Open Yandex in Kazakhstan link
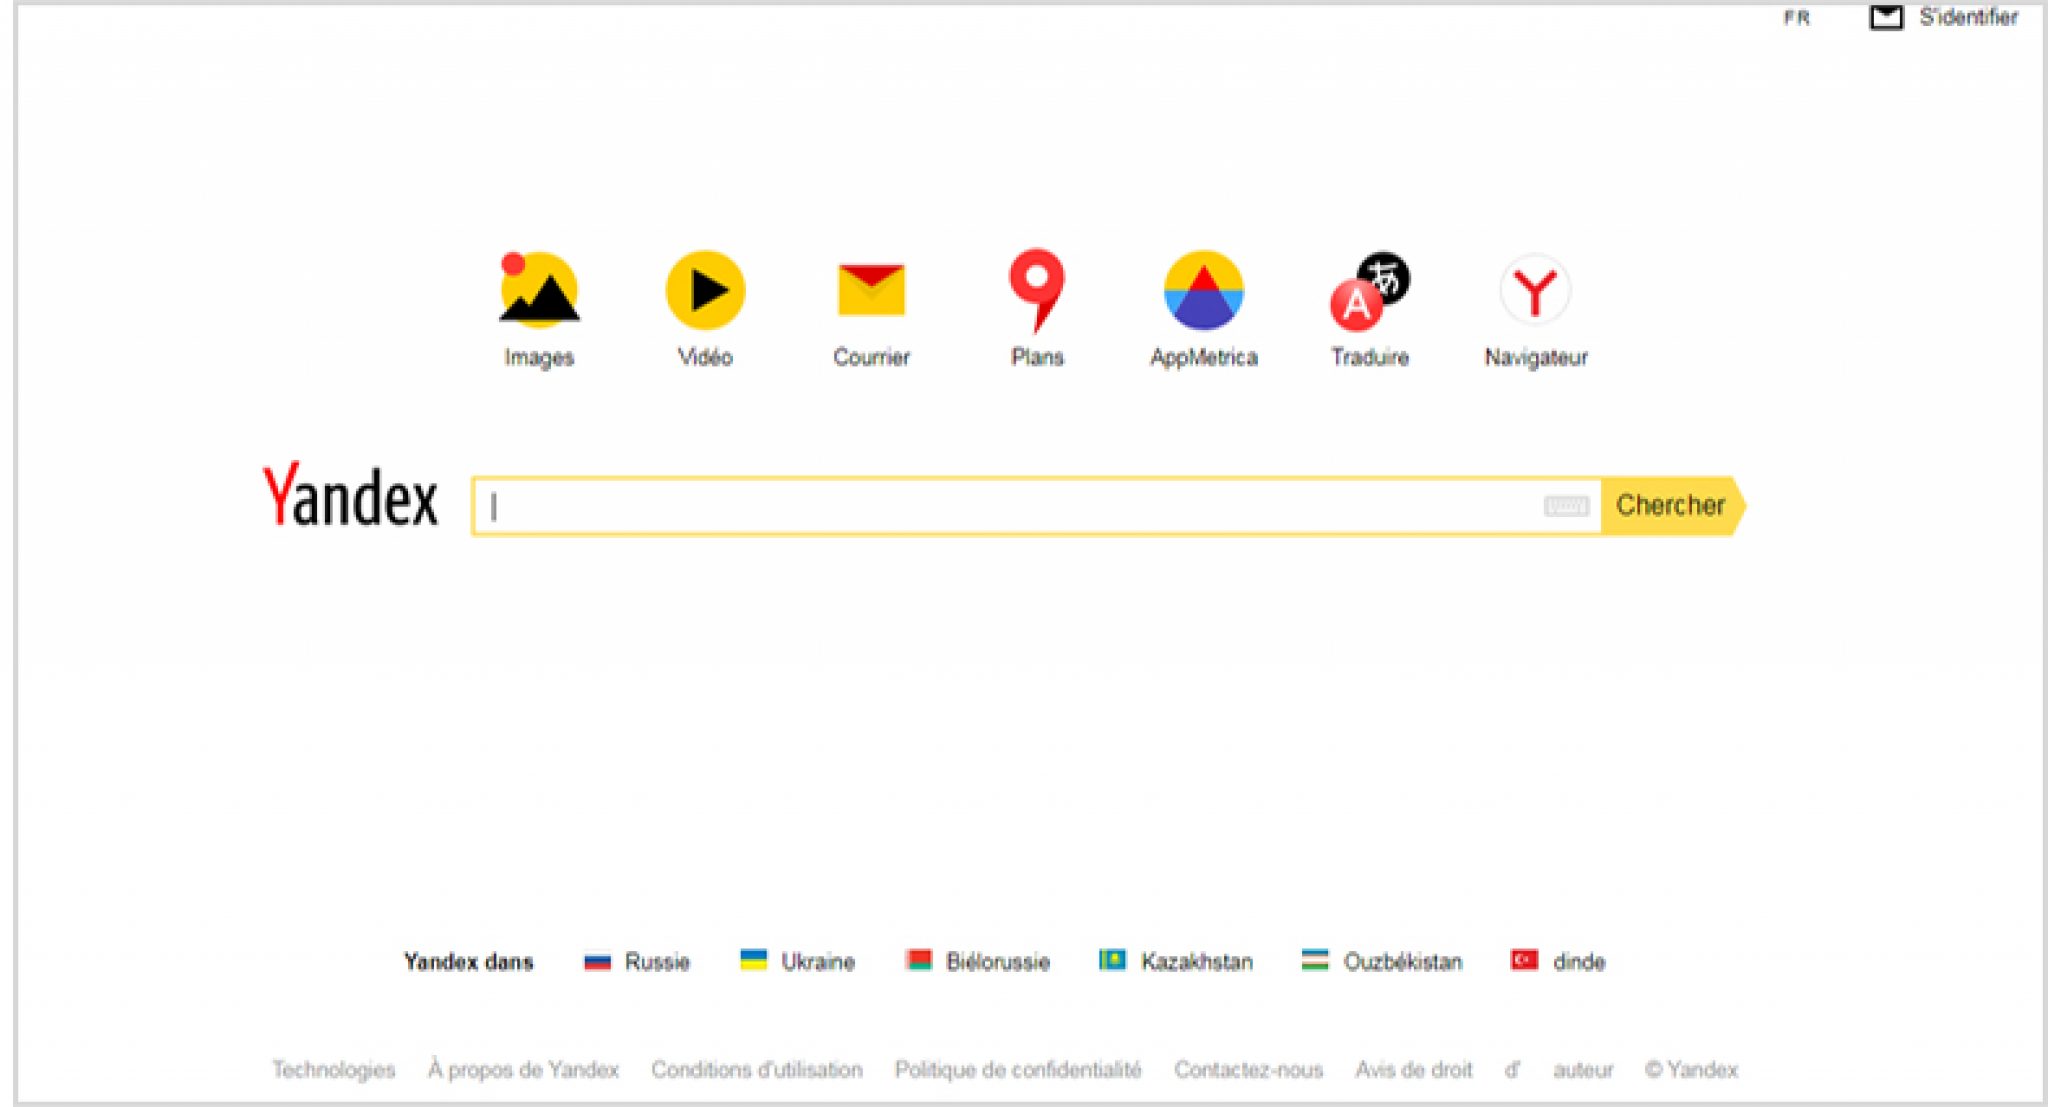Screen dimensions: 2048x1107 click(x=1197, y=962)
